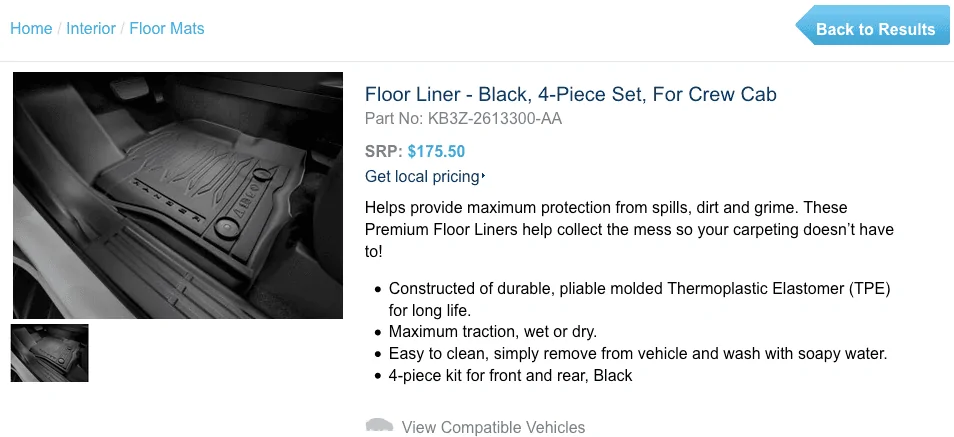Open Get local pricing link

tap(422, 177)
